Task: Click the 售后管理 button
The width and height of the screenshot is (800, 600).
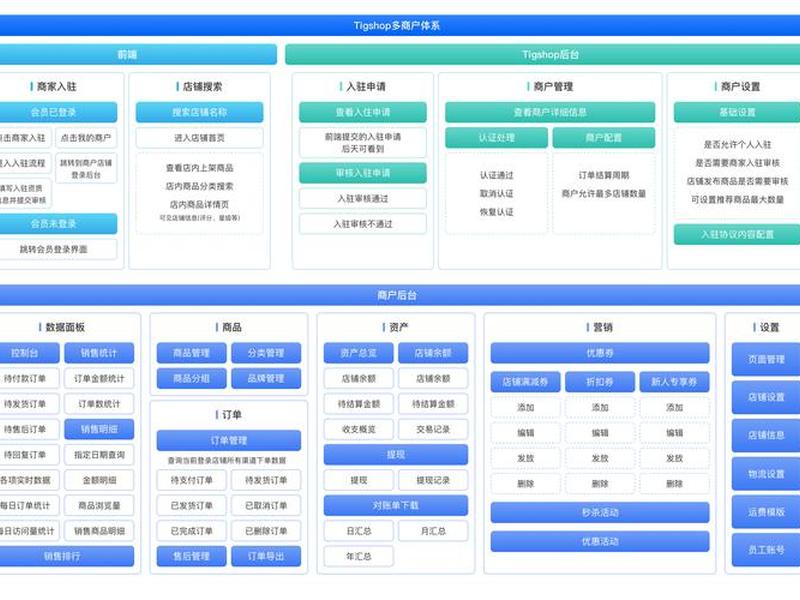Action: point(191,556)
